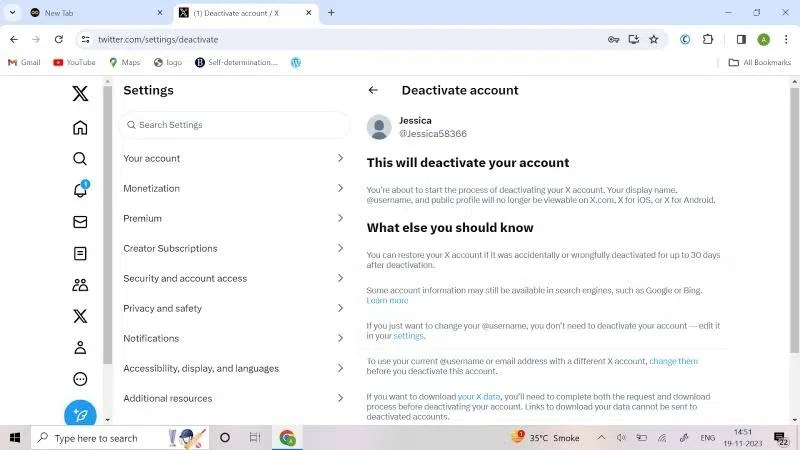Click browser reload button
The width and height of the screenshot is (800, 450).
(59, 39)
